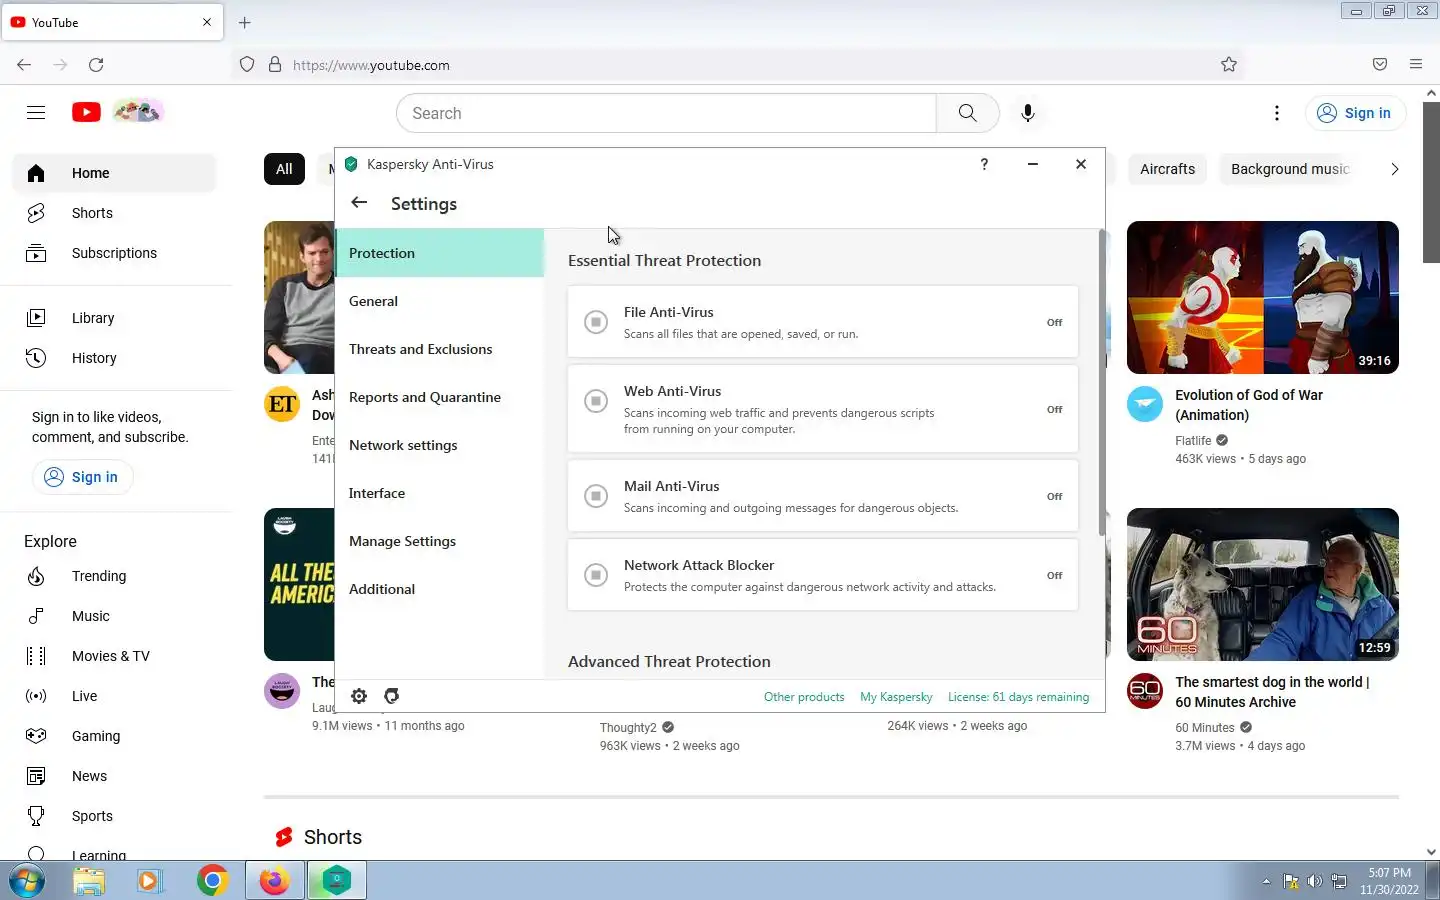Click the YouTube logo
Viewport: 1440px width, 900px height.
click(86, 112)
